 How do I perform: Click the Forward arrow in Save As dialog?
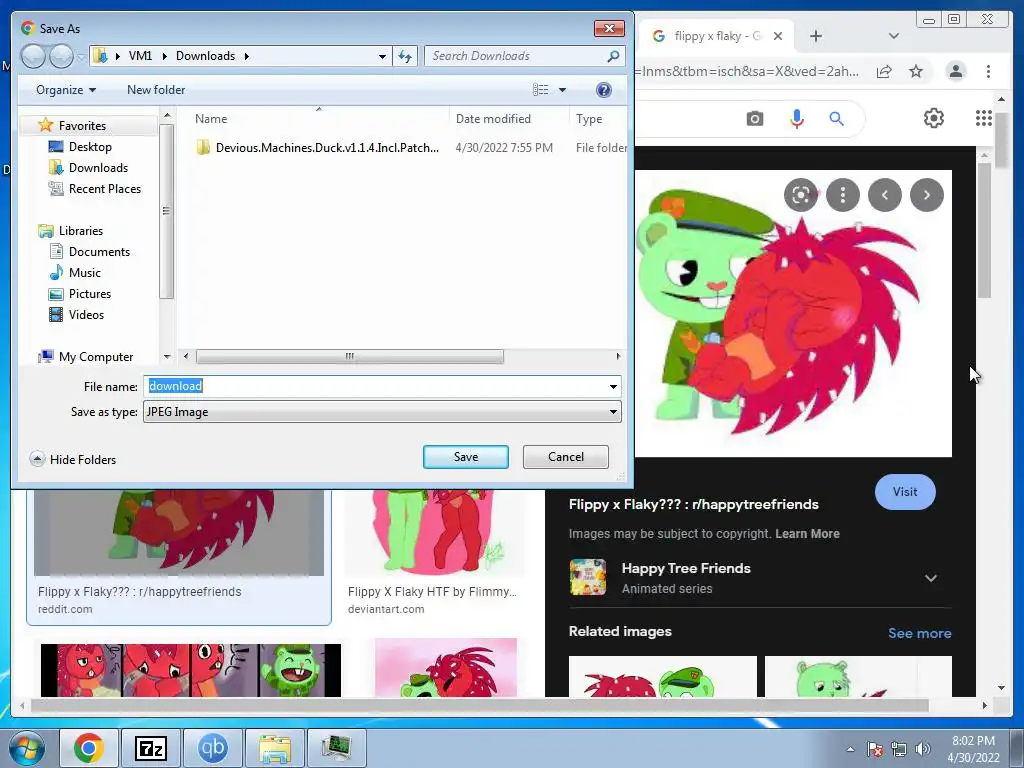click(x=61, y=56)
